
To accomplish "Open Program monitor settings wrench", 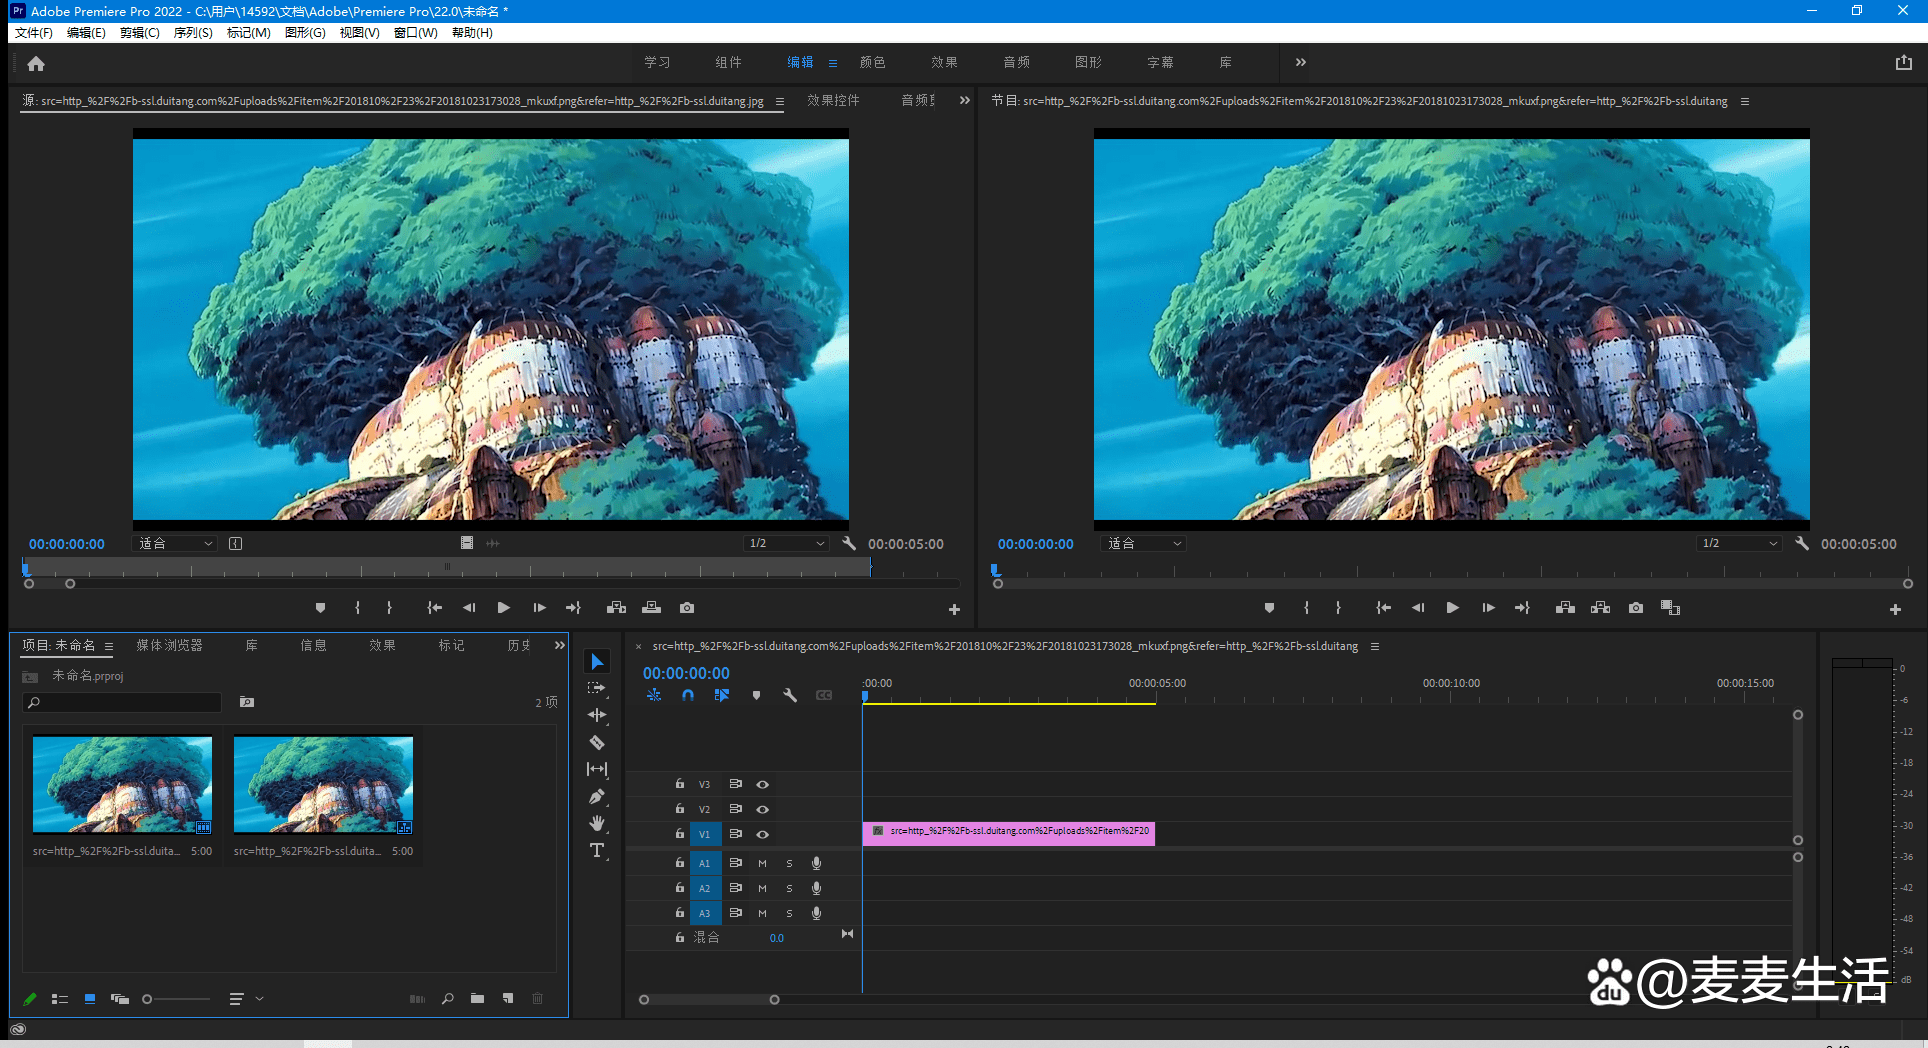I will (x=1802, y=543).
